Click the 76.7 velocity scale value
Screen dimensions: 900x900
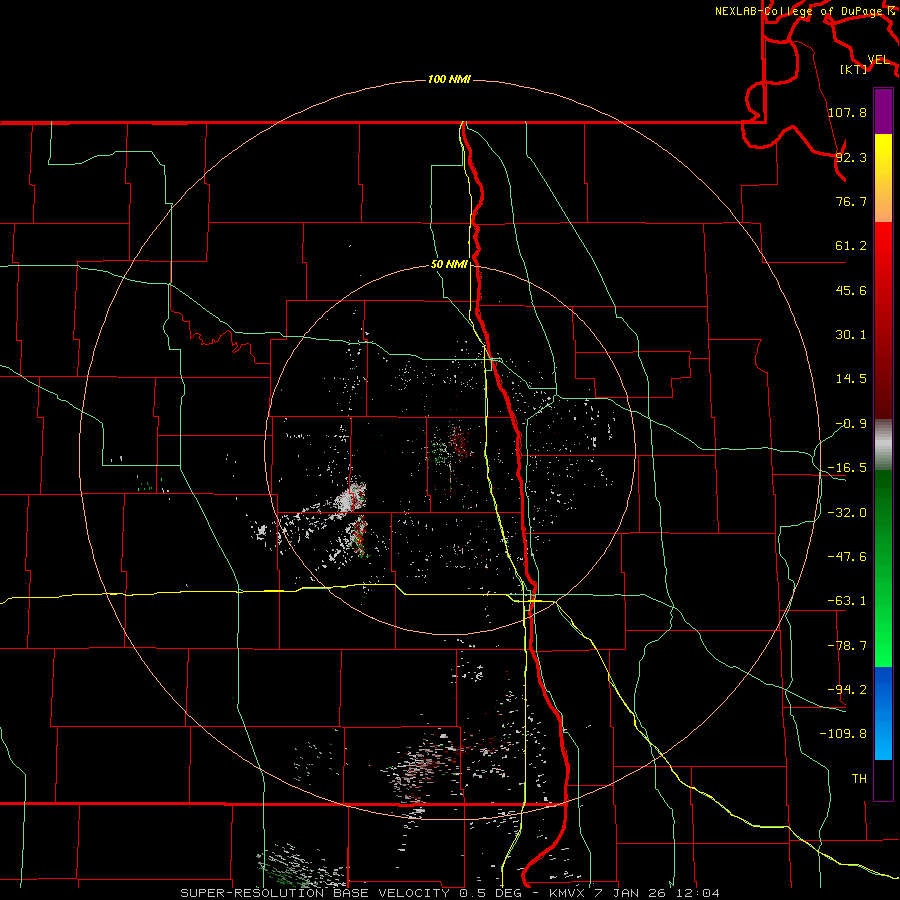coord(851,201)
